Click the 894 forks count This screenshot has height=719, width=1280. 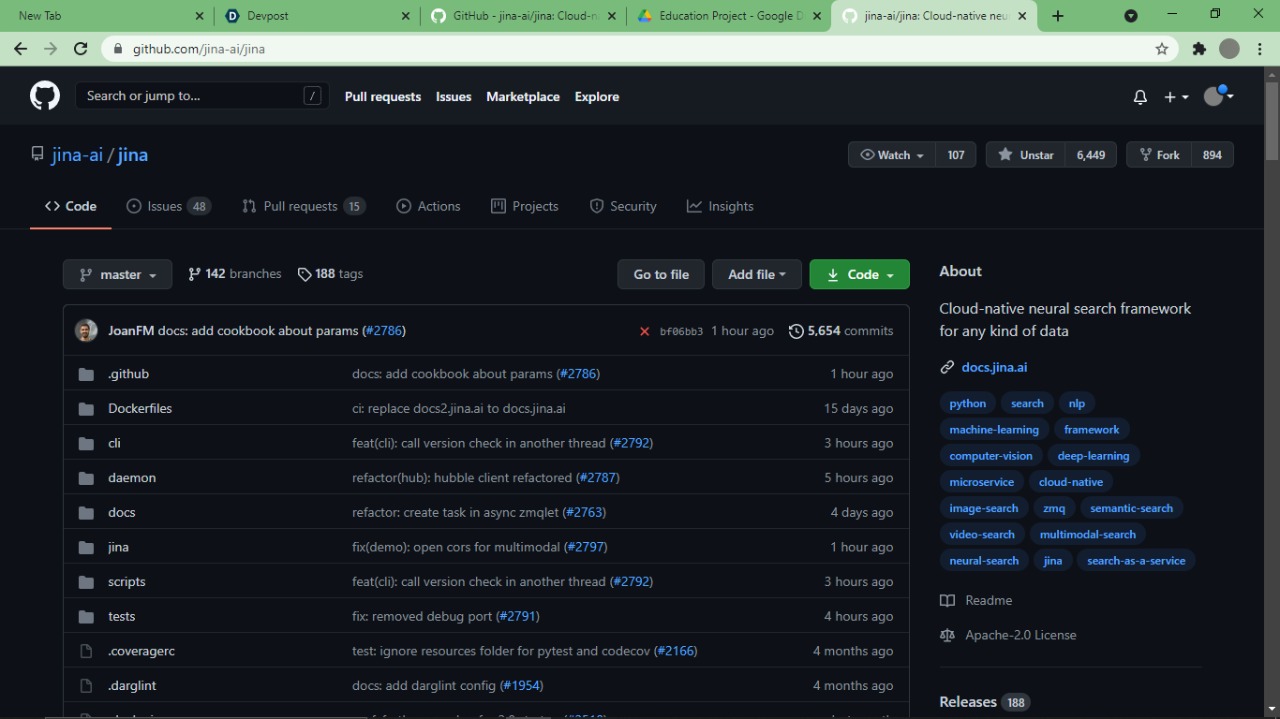(1212, 155)
